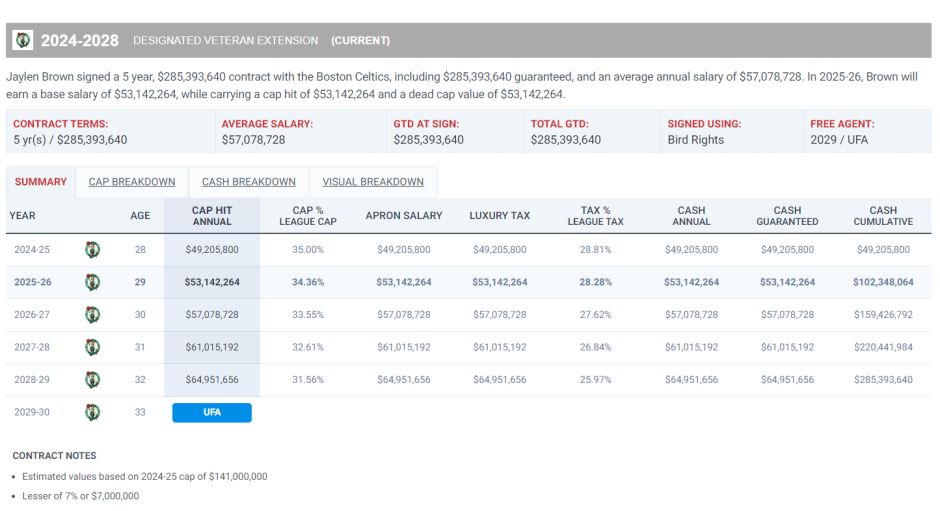Click the Apron Salary column header
940x511 pixels.
tap(403, 216)
